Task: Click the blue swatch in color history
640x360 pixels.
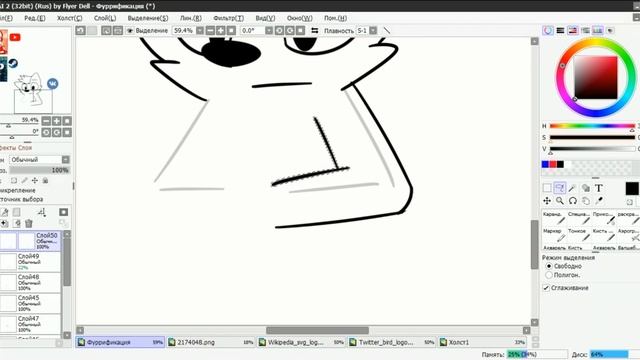Action: [545, 164]
